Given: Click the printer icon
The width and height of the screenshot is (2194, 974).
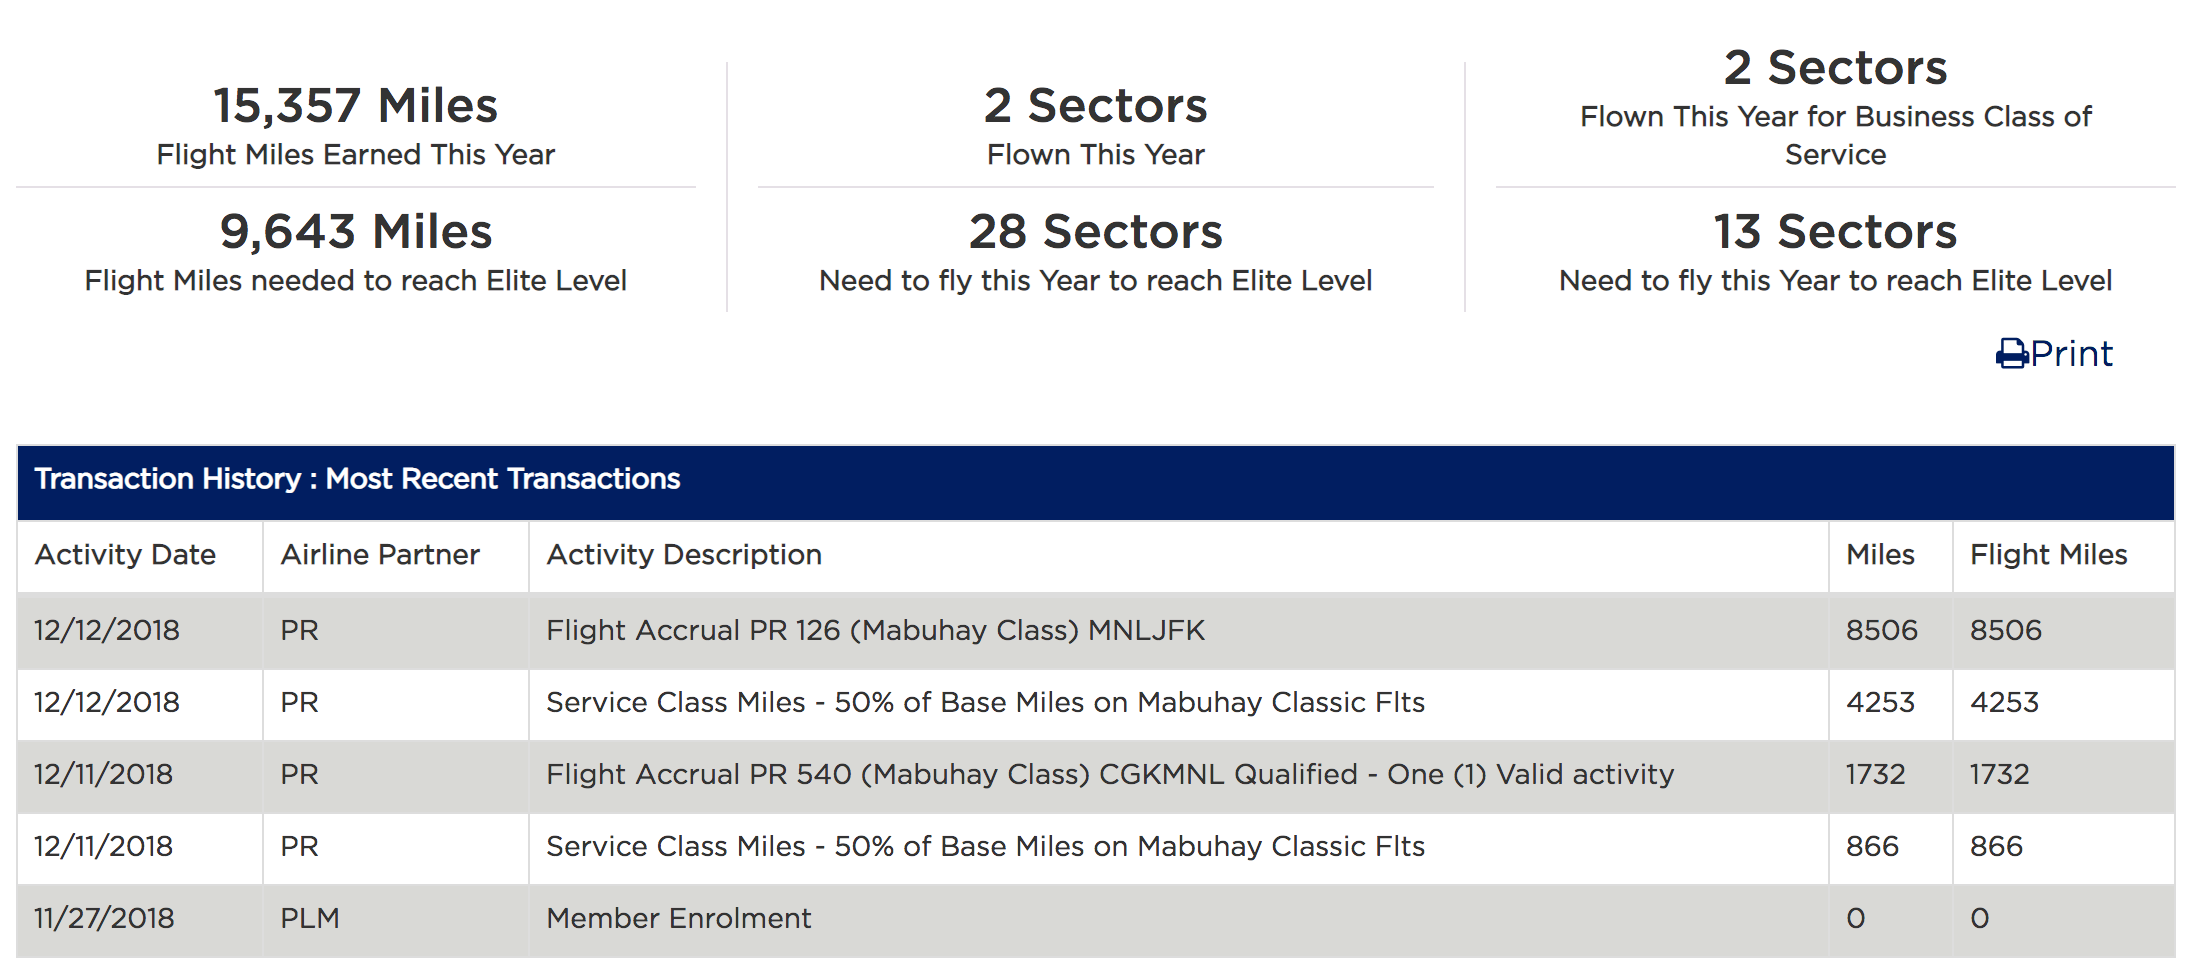Looking at the screenshot, I should 2011,354.
